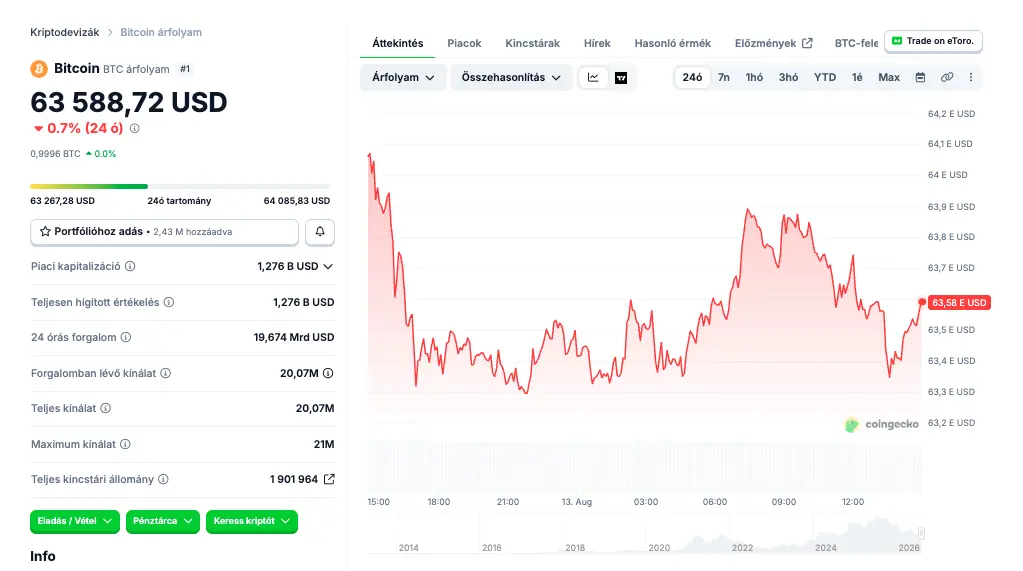Open the Árfolyam dropdown
The height and width of the screenshot is (571, 1023).
coord(403,78)
